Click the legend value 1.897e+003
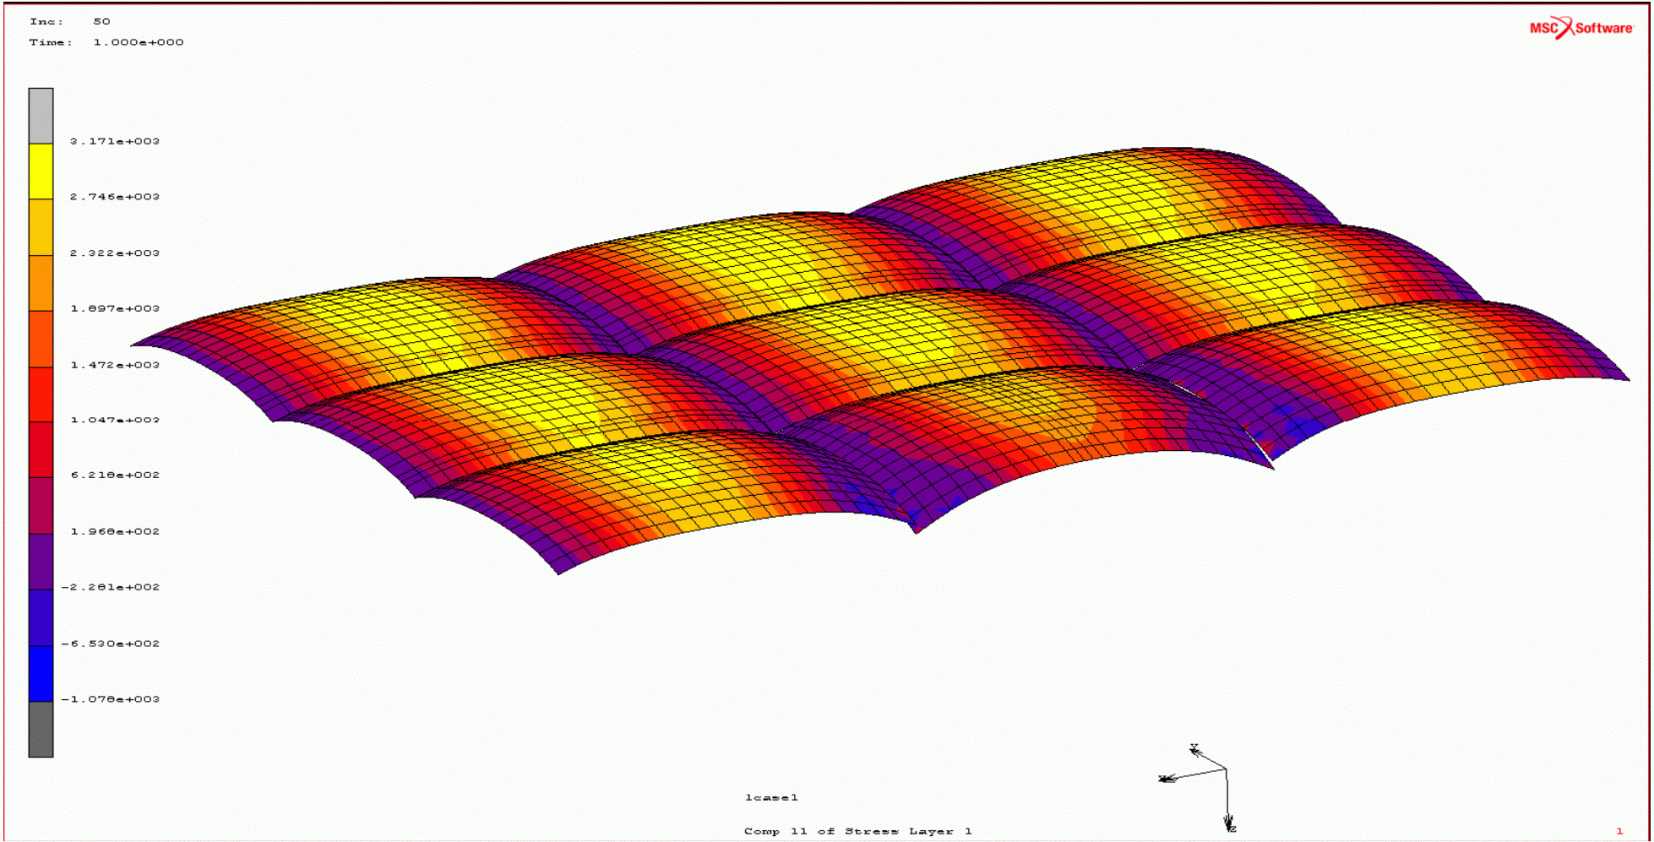The image size is (1654, 842). pos(115,309)
